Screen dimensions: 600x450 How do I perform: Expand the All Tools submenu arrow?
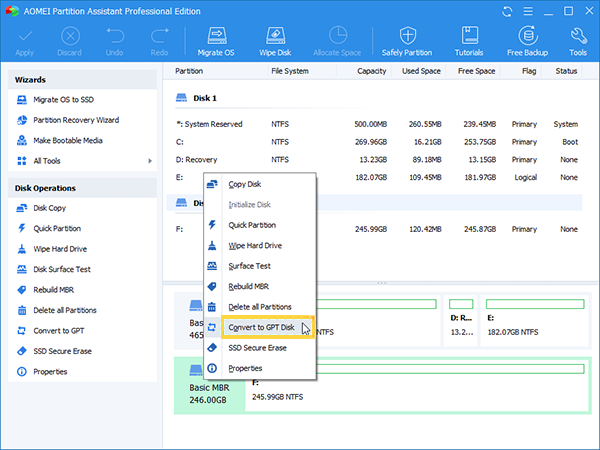point(150,161)
